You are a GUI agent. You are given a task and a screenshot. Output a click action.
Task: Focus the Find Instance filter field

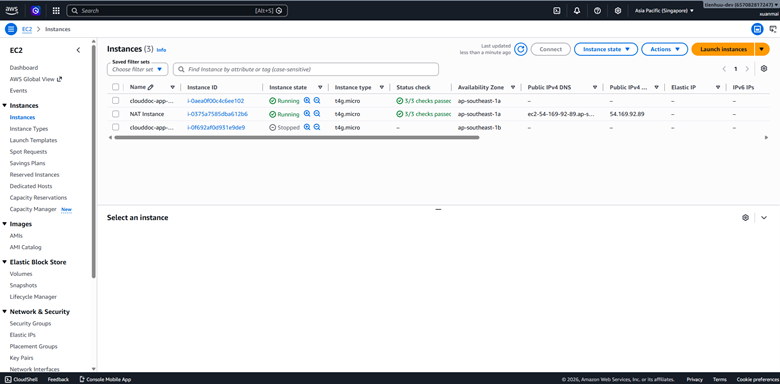(x=306, y=69)
